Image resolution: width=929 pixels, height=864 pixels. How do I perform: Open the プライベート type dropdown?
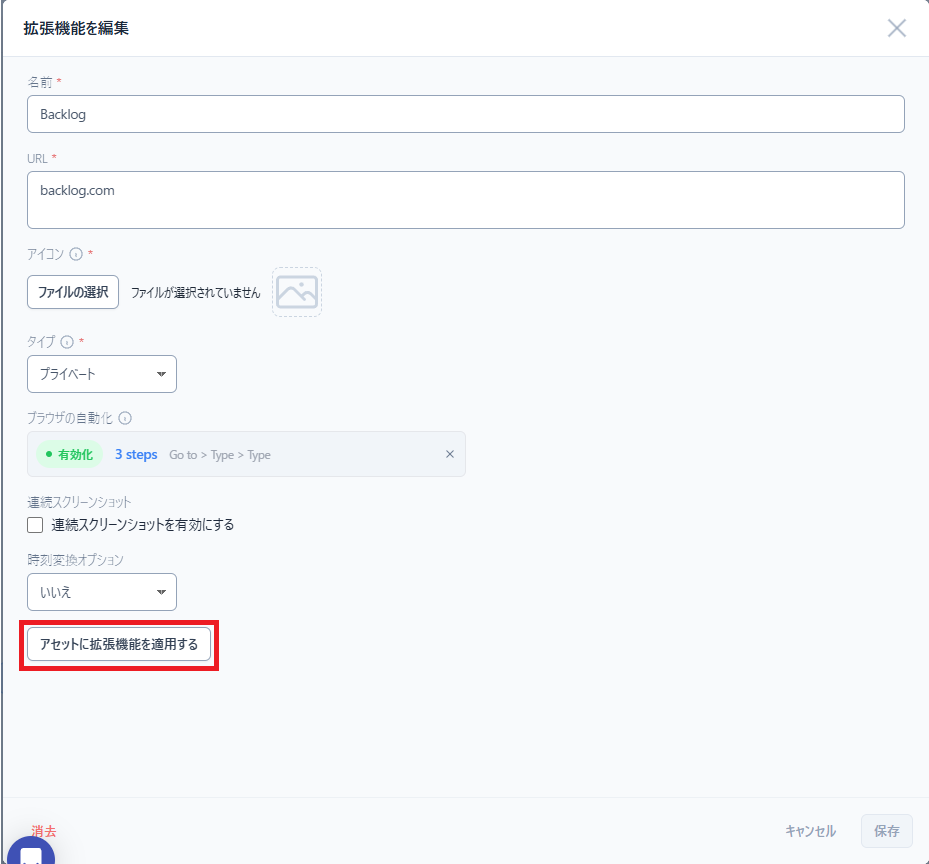click(102, 374)
